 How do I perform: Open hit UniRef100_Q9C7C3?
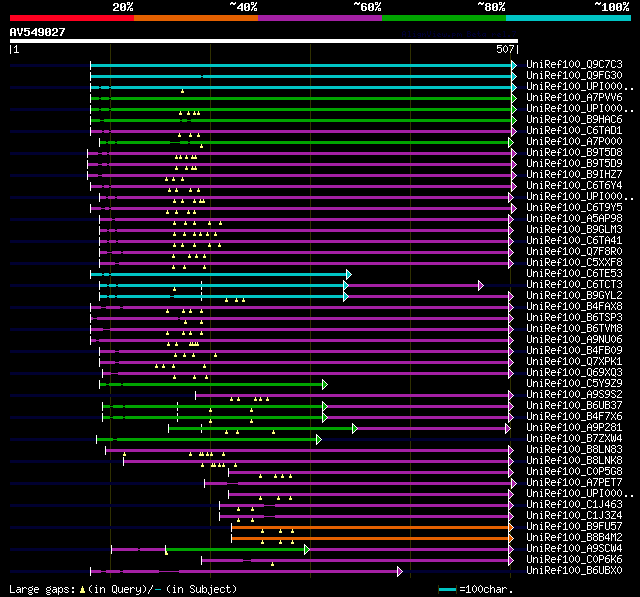[574, 64]
